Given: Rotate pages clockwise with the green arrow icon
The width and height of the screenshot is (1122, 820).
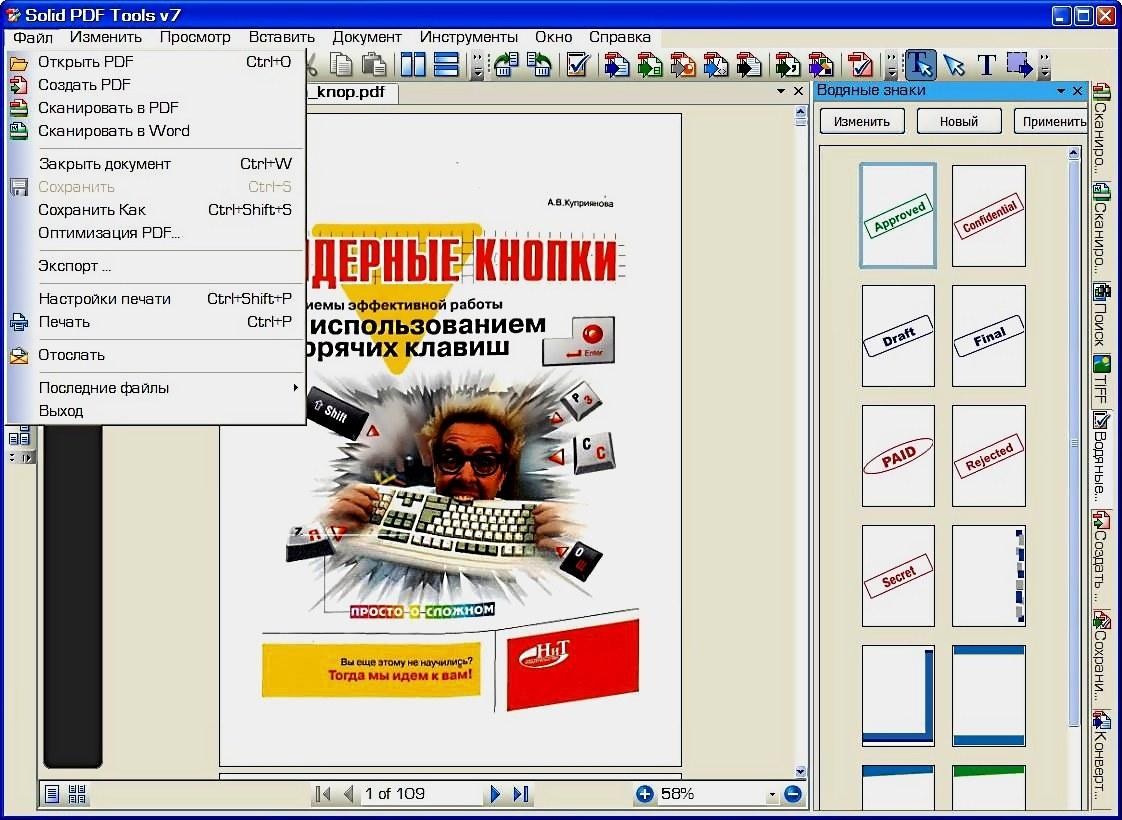Looking at the screenshot, I should point(506,65).
